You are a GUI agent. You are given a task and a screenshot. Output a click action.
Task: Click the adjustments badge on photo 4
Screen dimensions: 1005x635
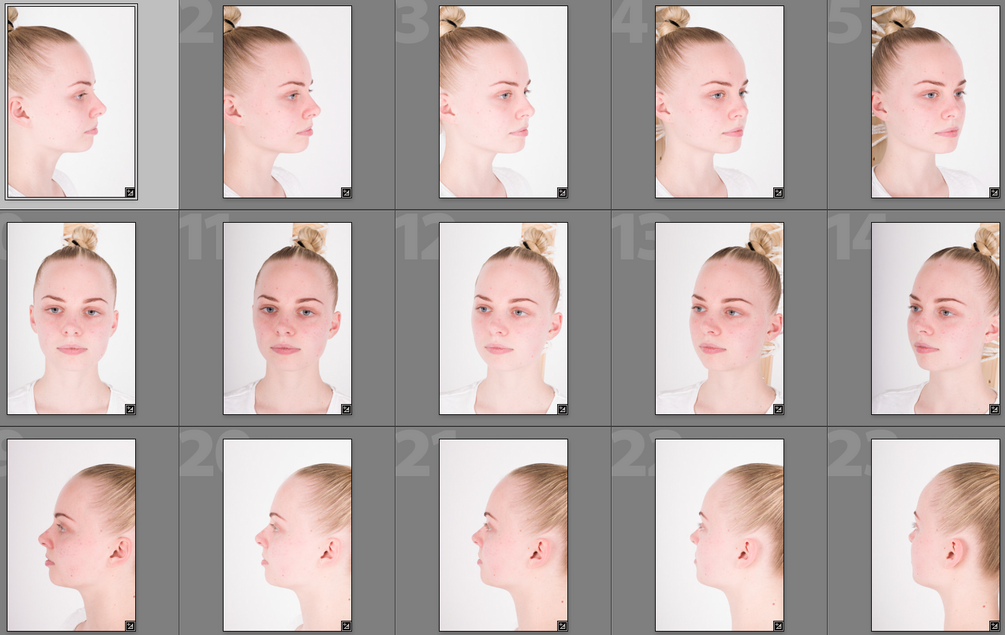[778, 192]
